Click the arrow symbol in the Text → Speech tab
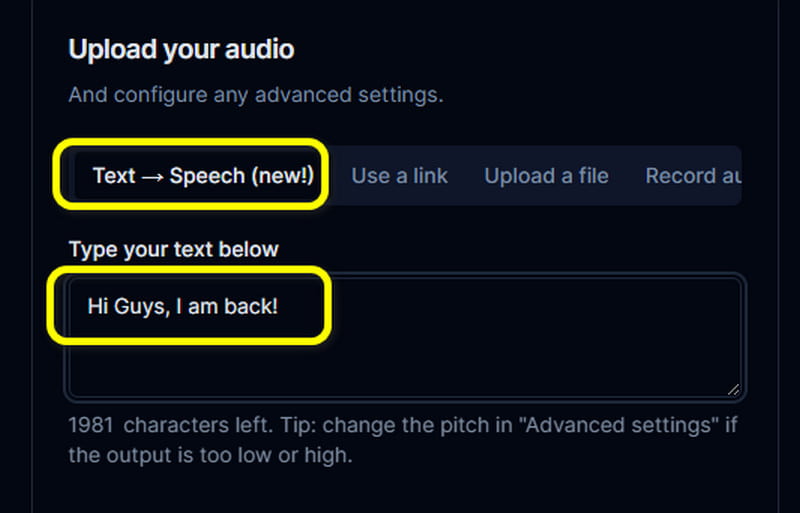This screenshot has height=513, width=800. click(152, 176)
